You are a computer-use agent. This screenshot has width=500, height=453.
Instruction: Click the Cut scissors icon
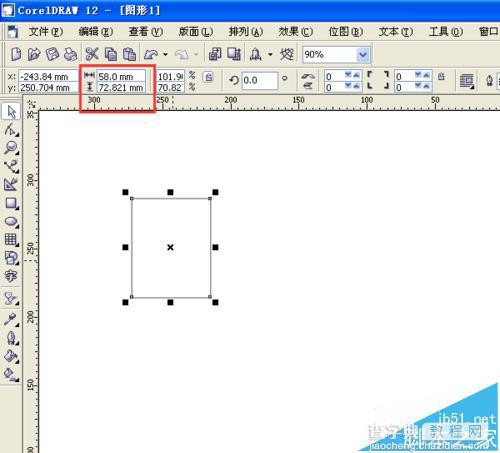tap(92, 54)
